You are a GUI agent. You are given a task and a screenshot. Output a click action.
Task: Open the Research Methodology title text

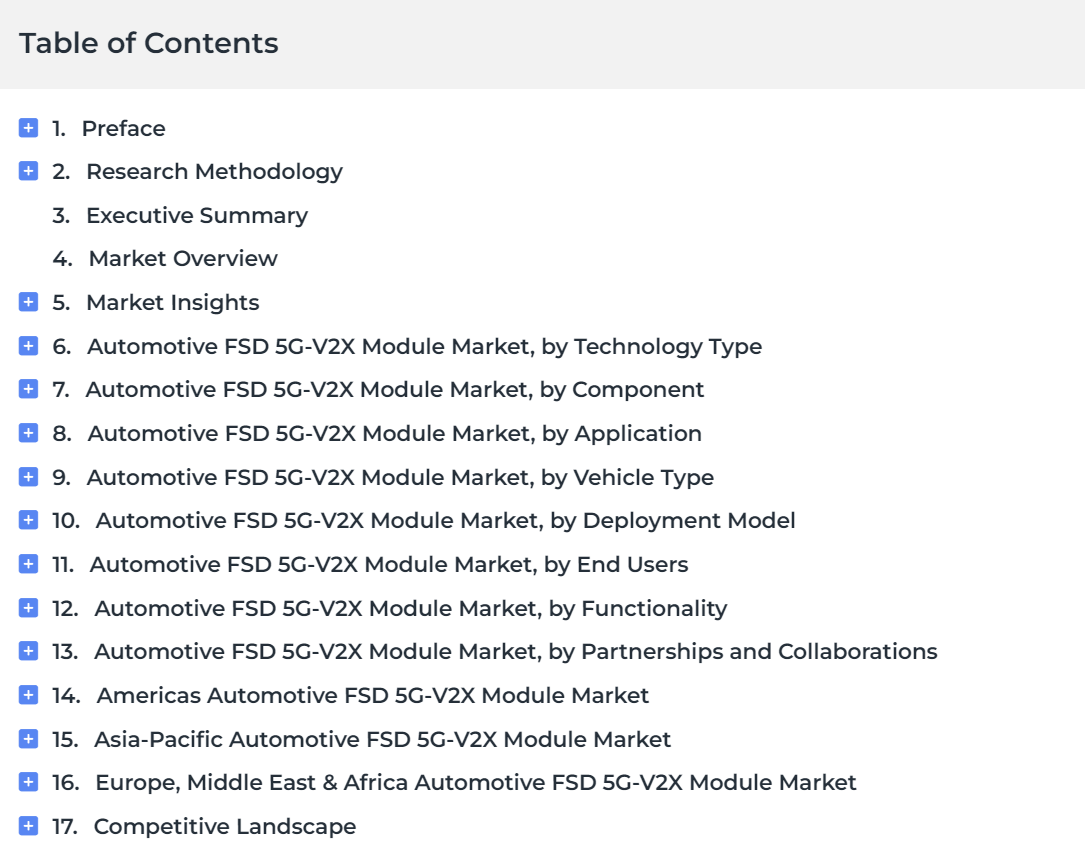point(215,172)
